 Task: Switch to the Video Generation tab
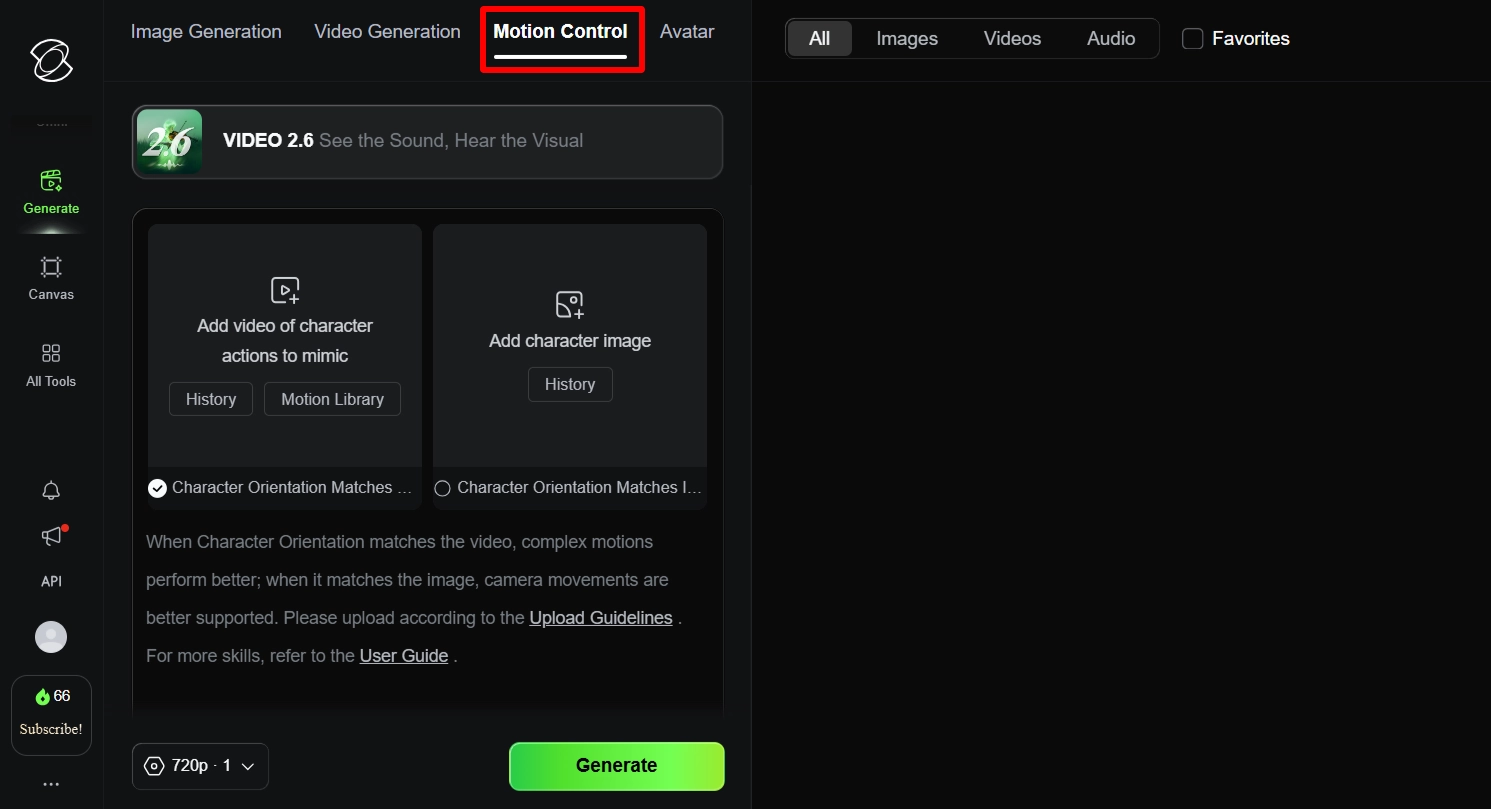click(387, 31)
